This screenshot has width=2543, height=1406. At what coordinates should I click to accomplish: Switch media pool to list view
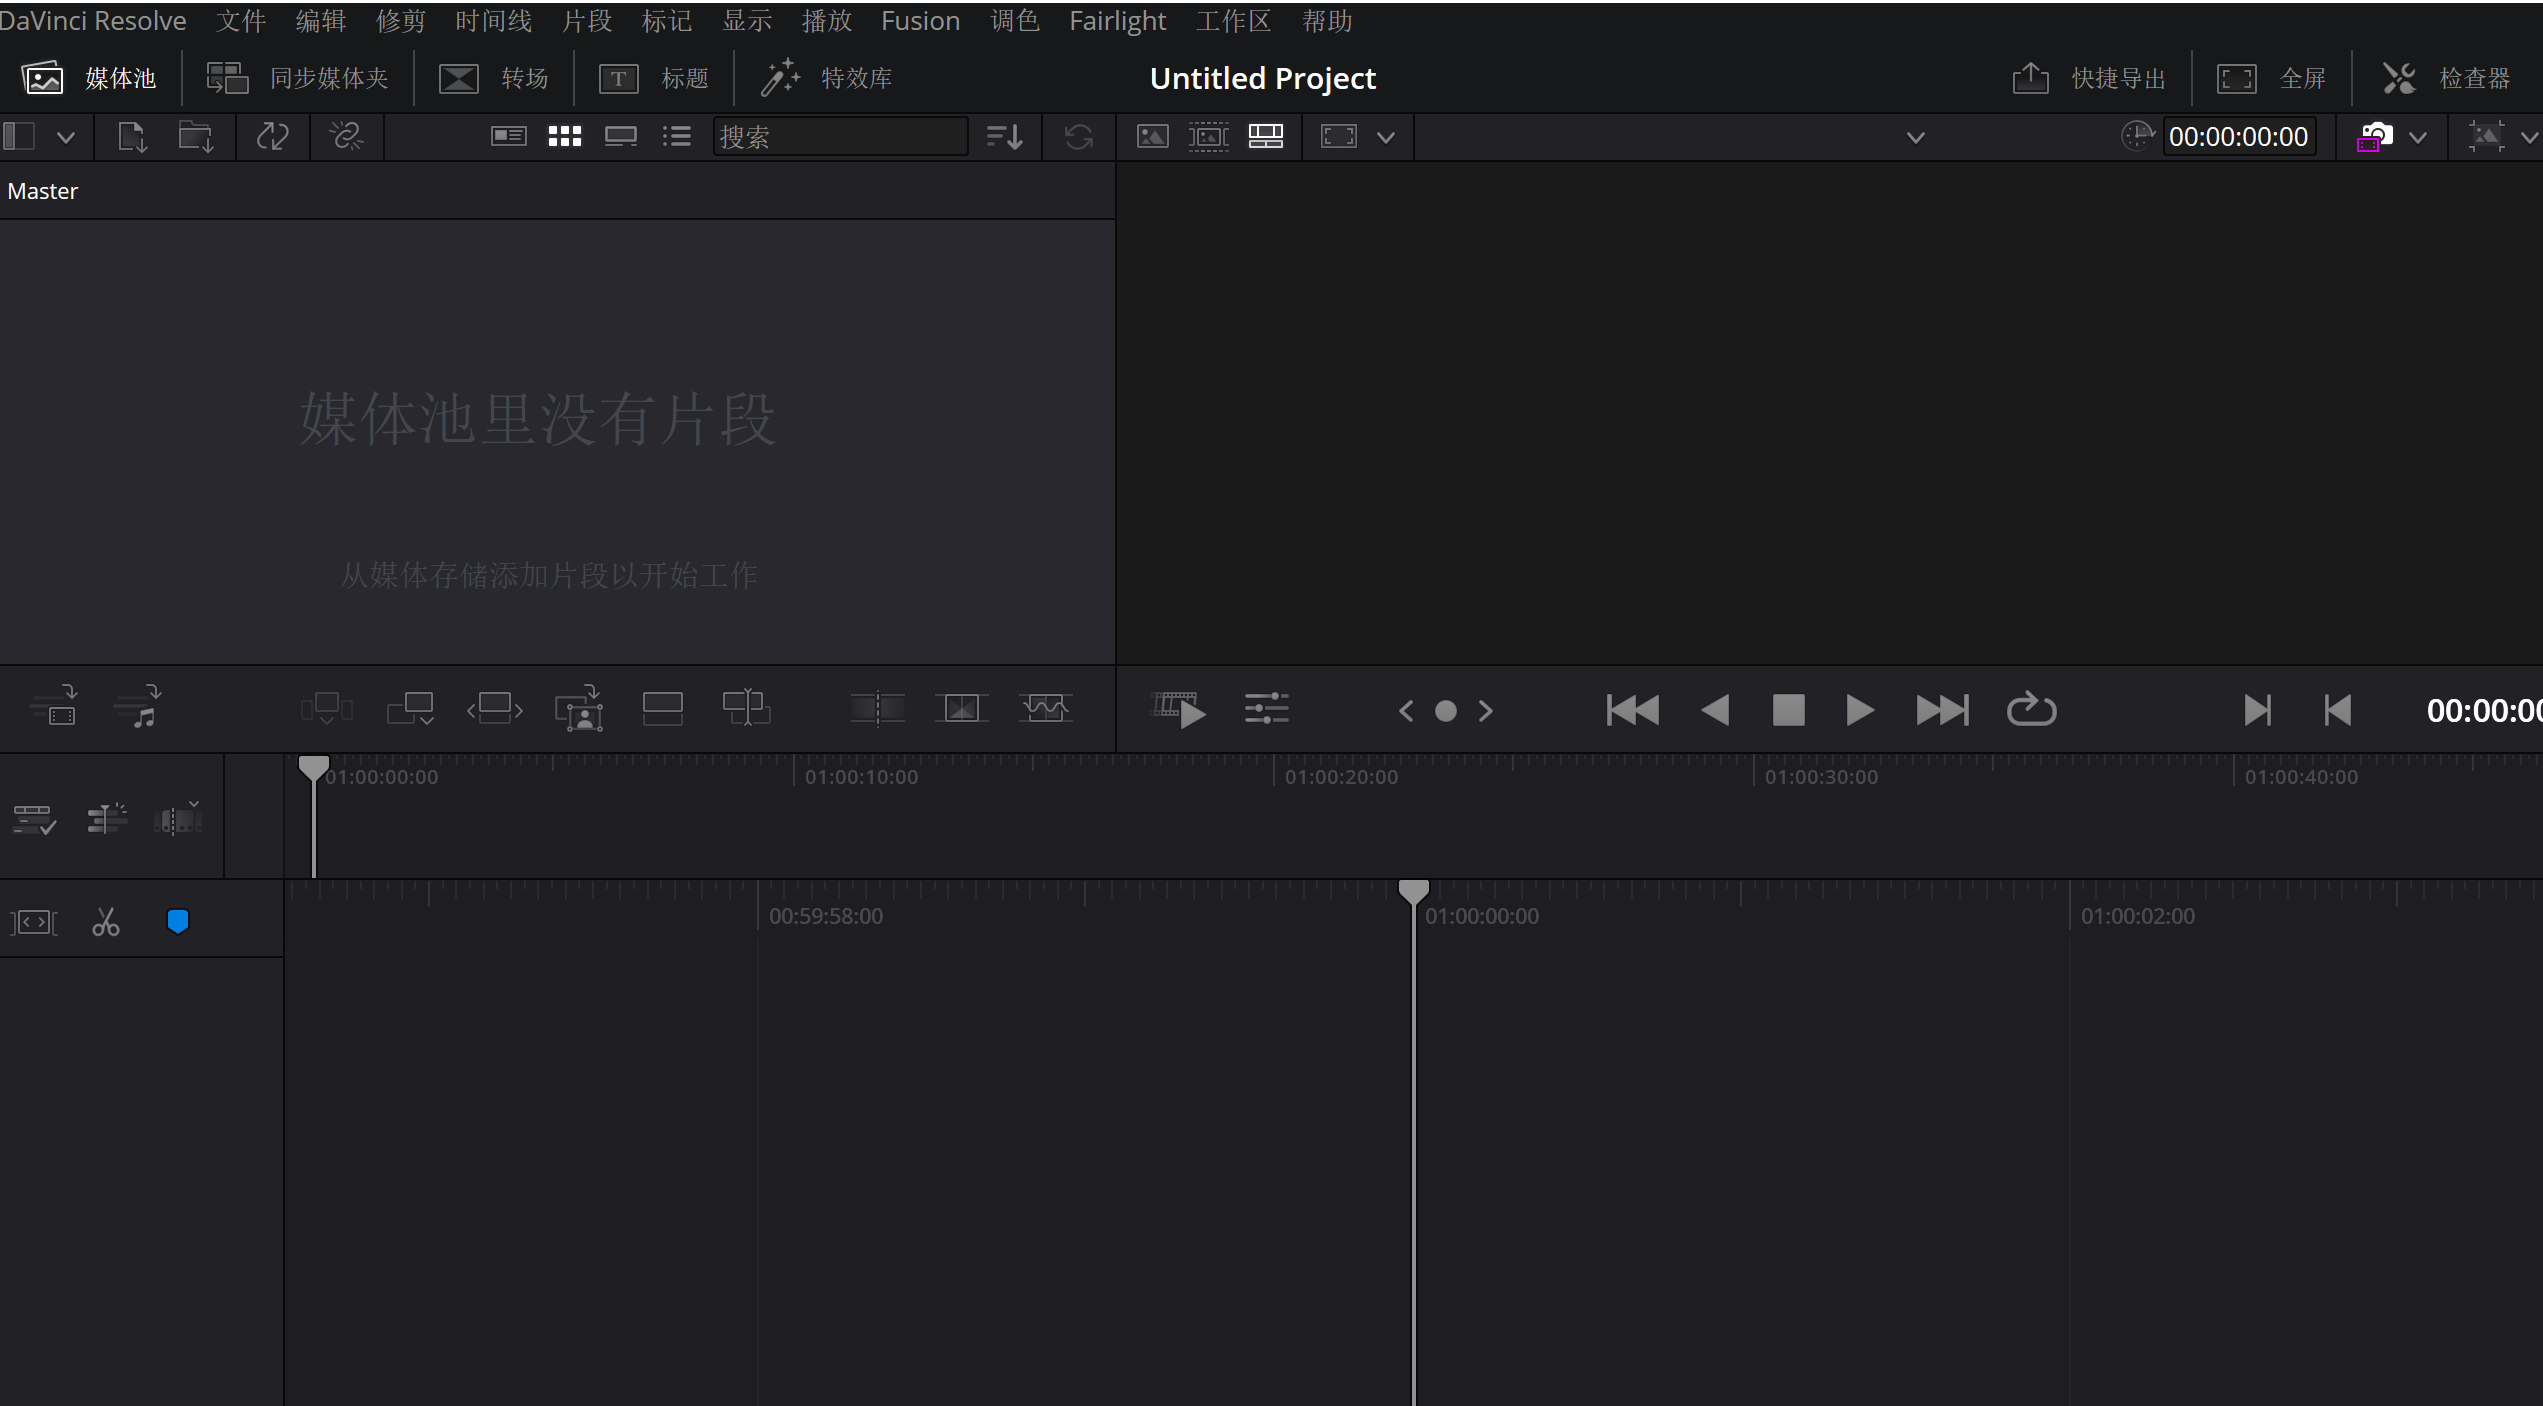click(x=677, y=137)
